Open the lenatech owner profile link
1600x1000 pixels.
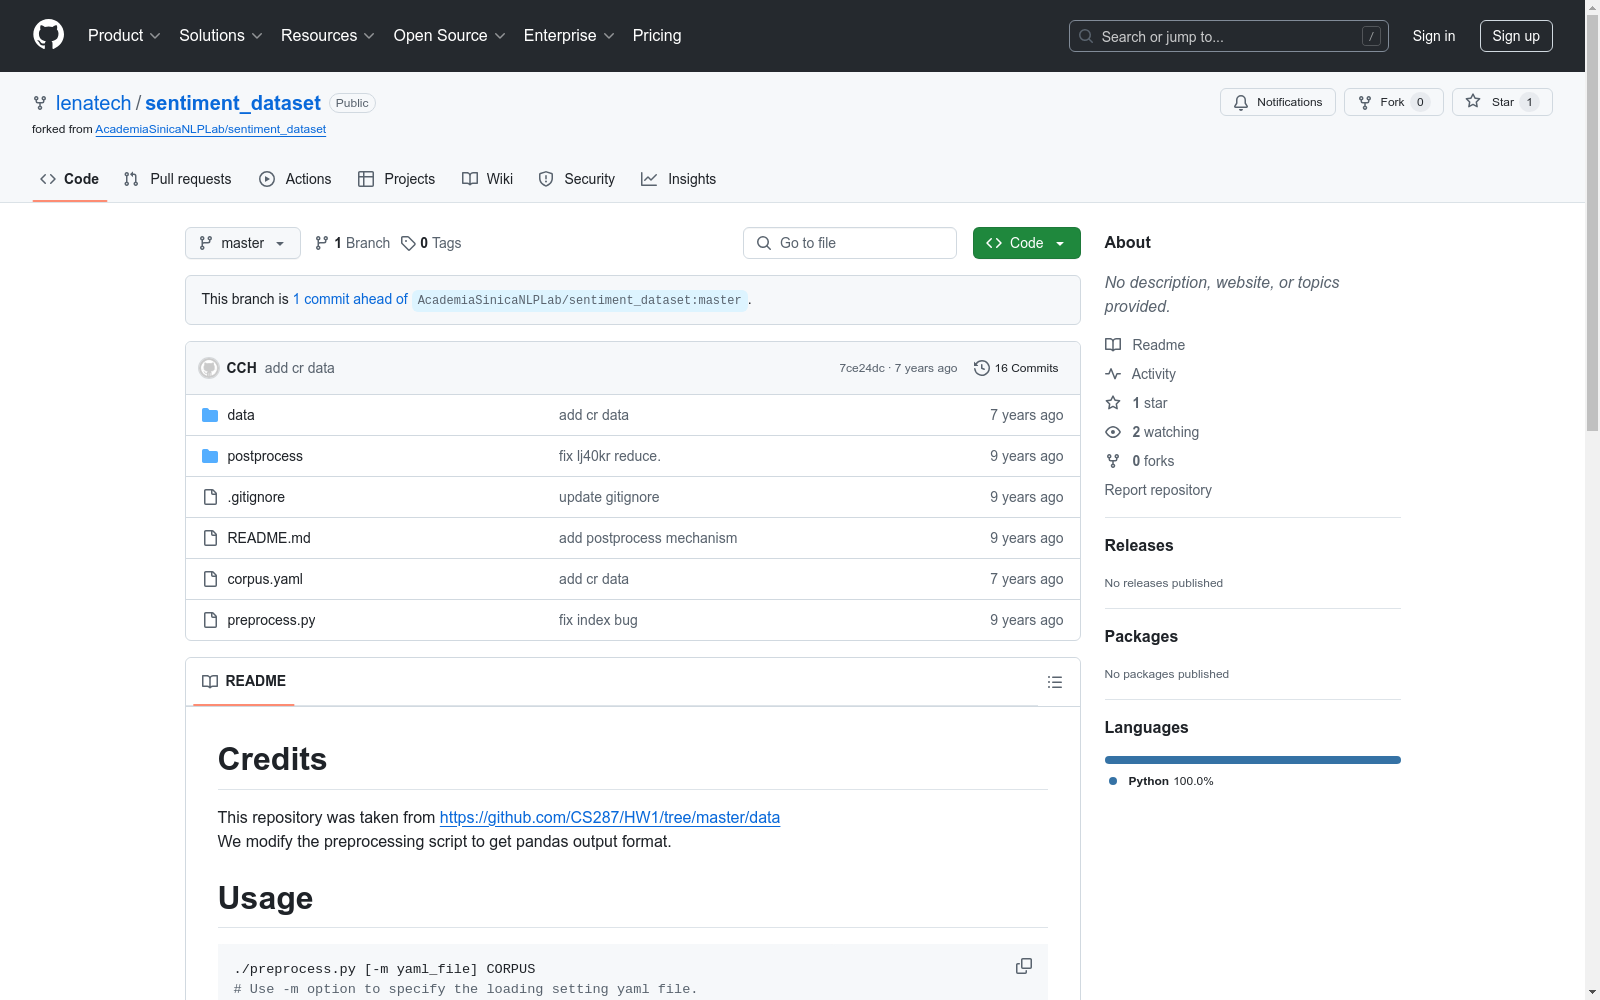click(94, 103)
